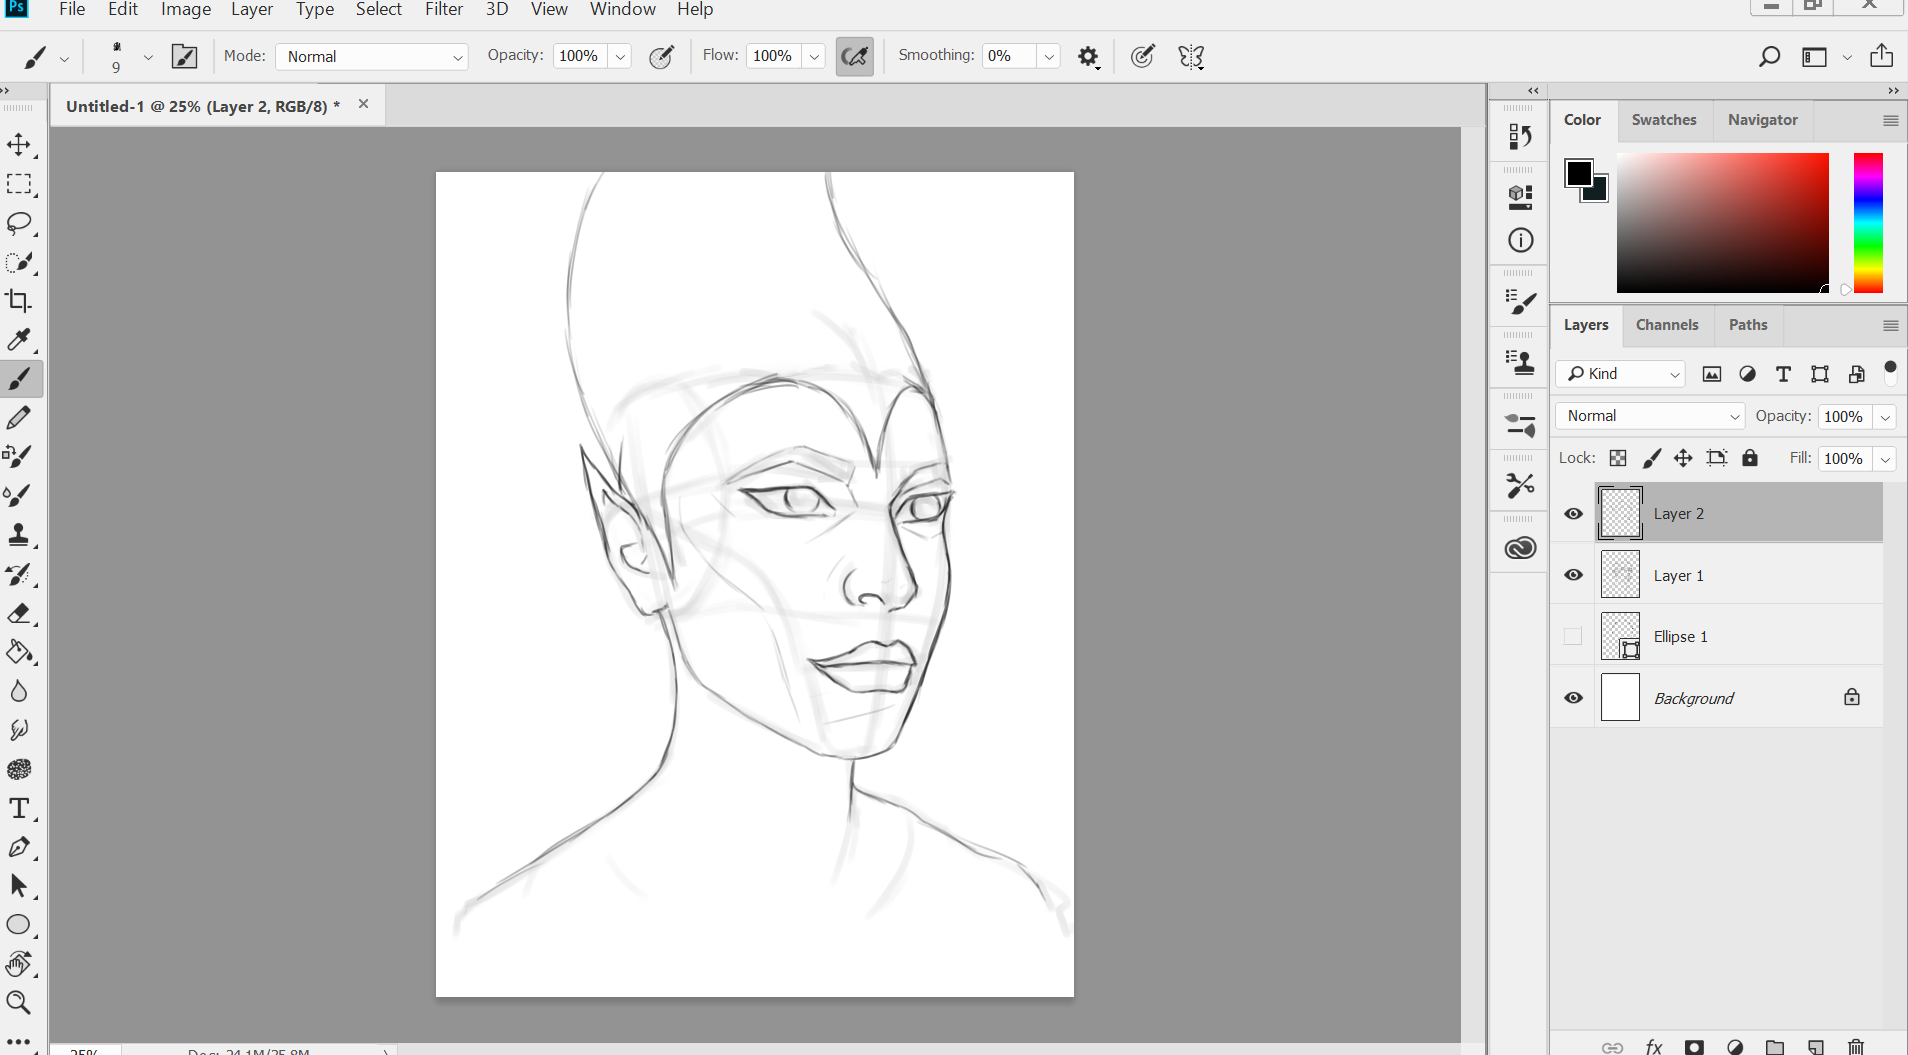Toggle layer filter on/off switch
This screenshot has height=1055, width=1908.
coord(1890,373)
